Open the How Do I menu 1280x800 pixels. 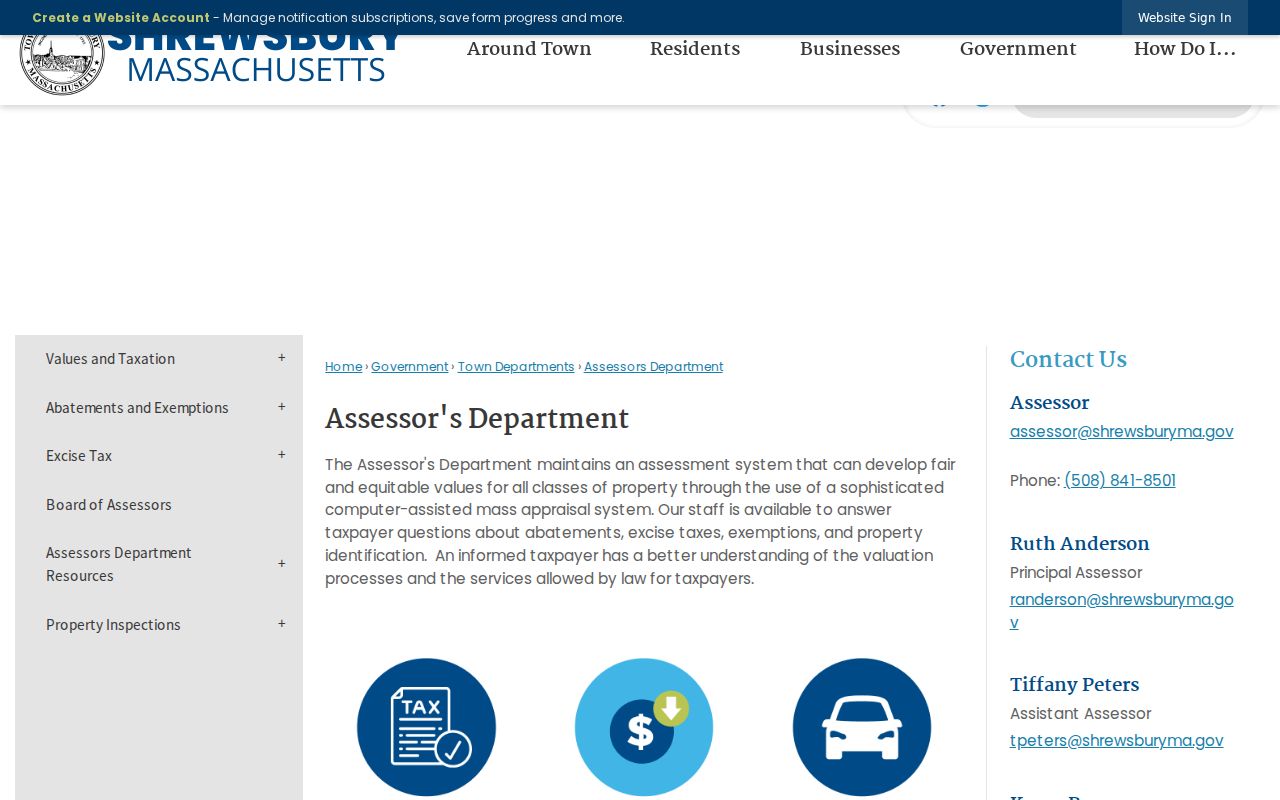coord(1185,49)
